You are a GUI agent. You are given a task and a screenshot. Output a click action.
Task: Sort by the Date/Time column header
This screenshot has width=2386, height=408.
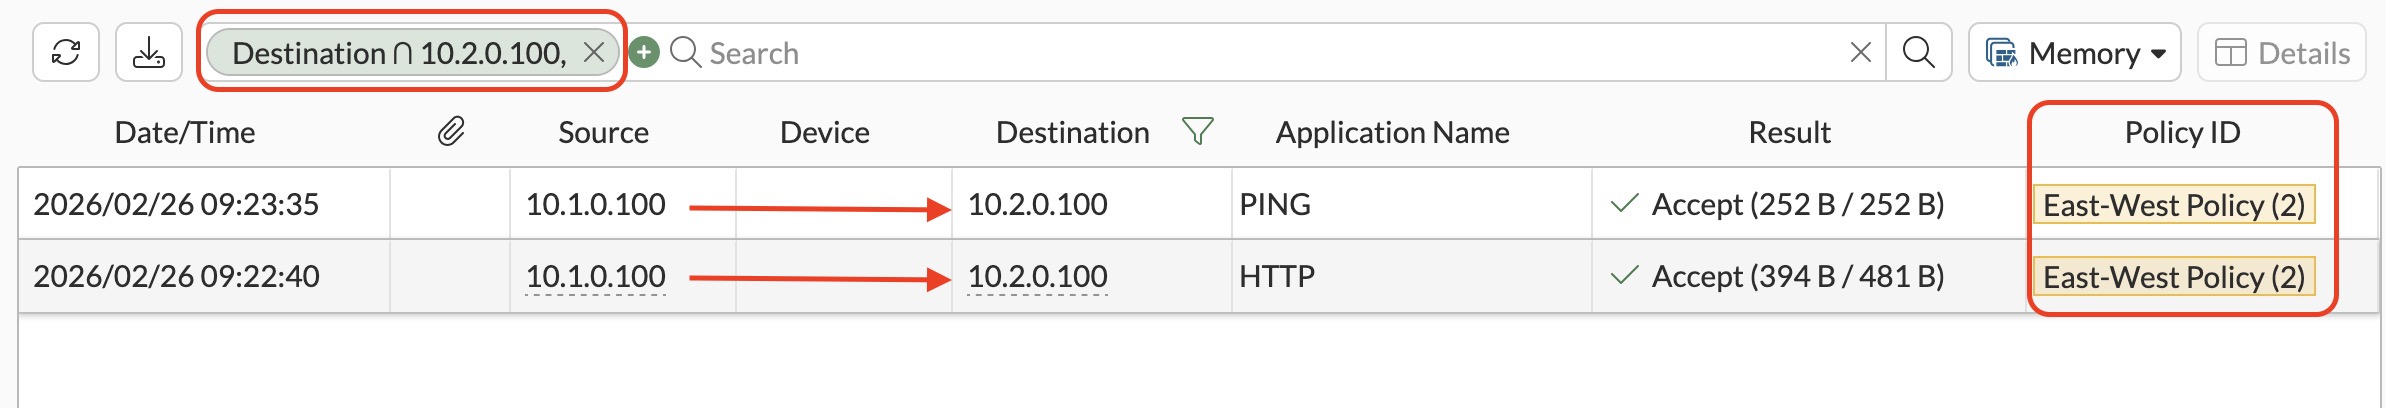pyautogui.click(x=185, y=132)
